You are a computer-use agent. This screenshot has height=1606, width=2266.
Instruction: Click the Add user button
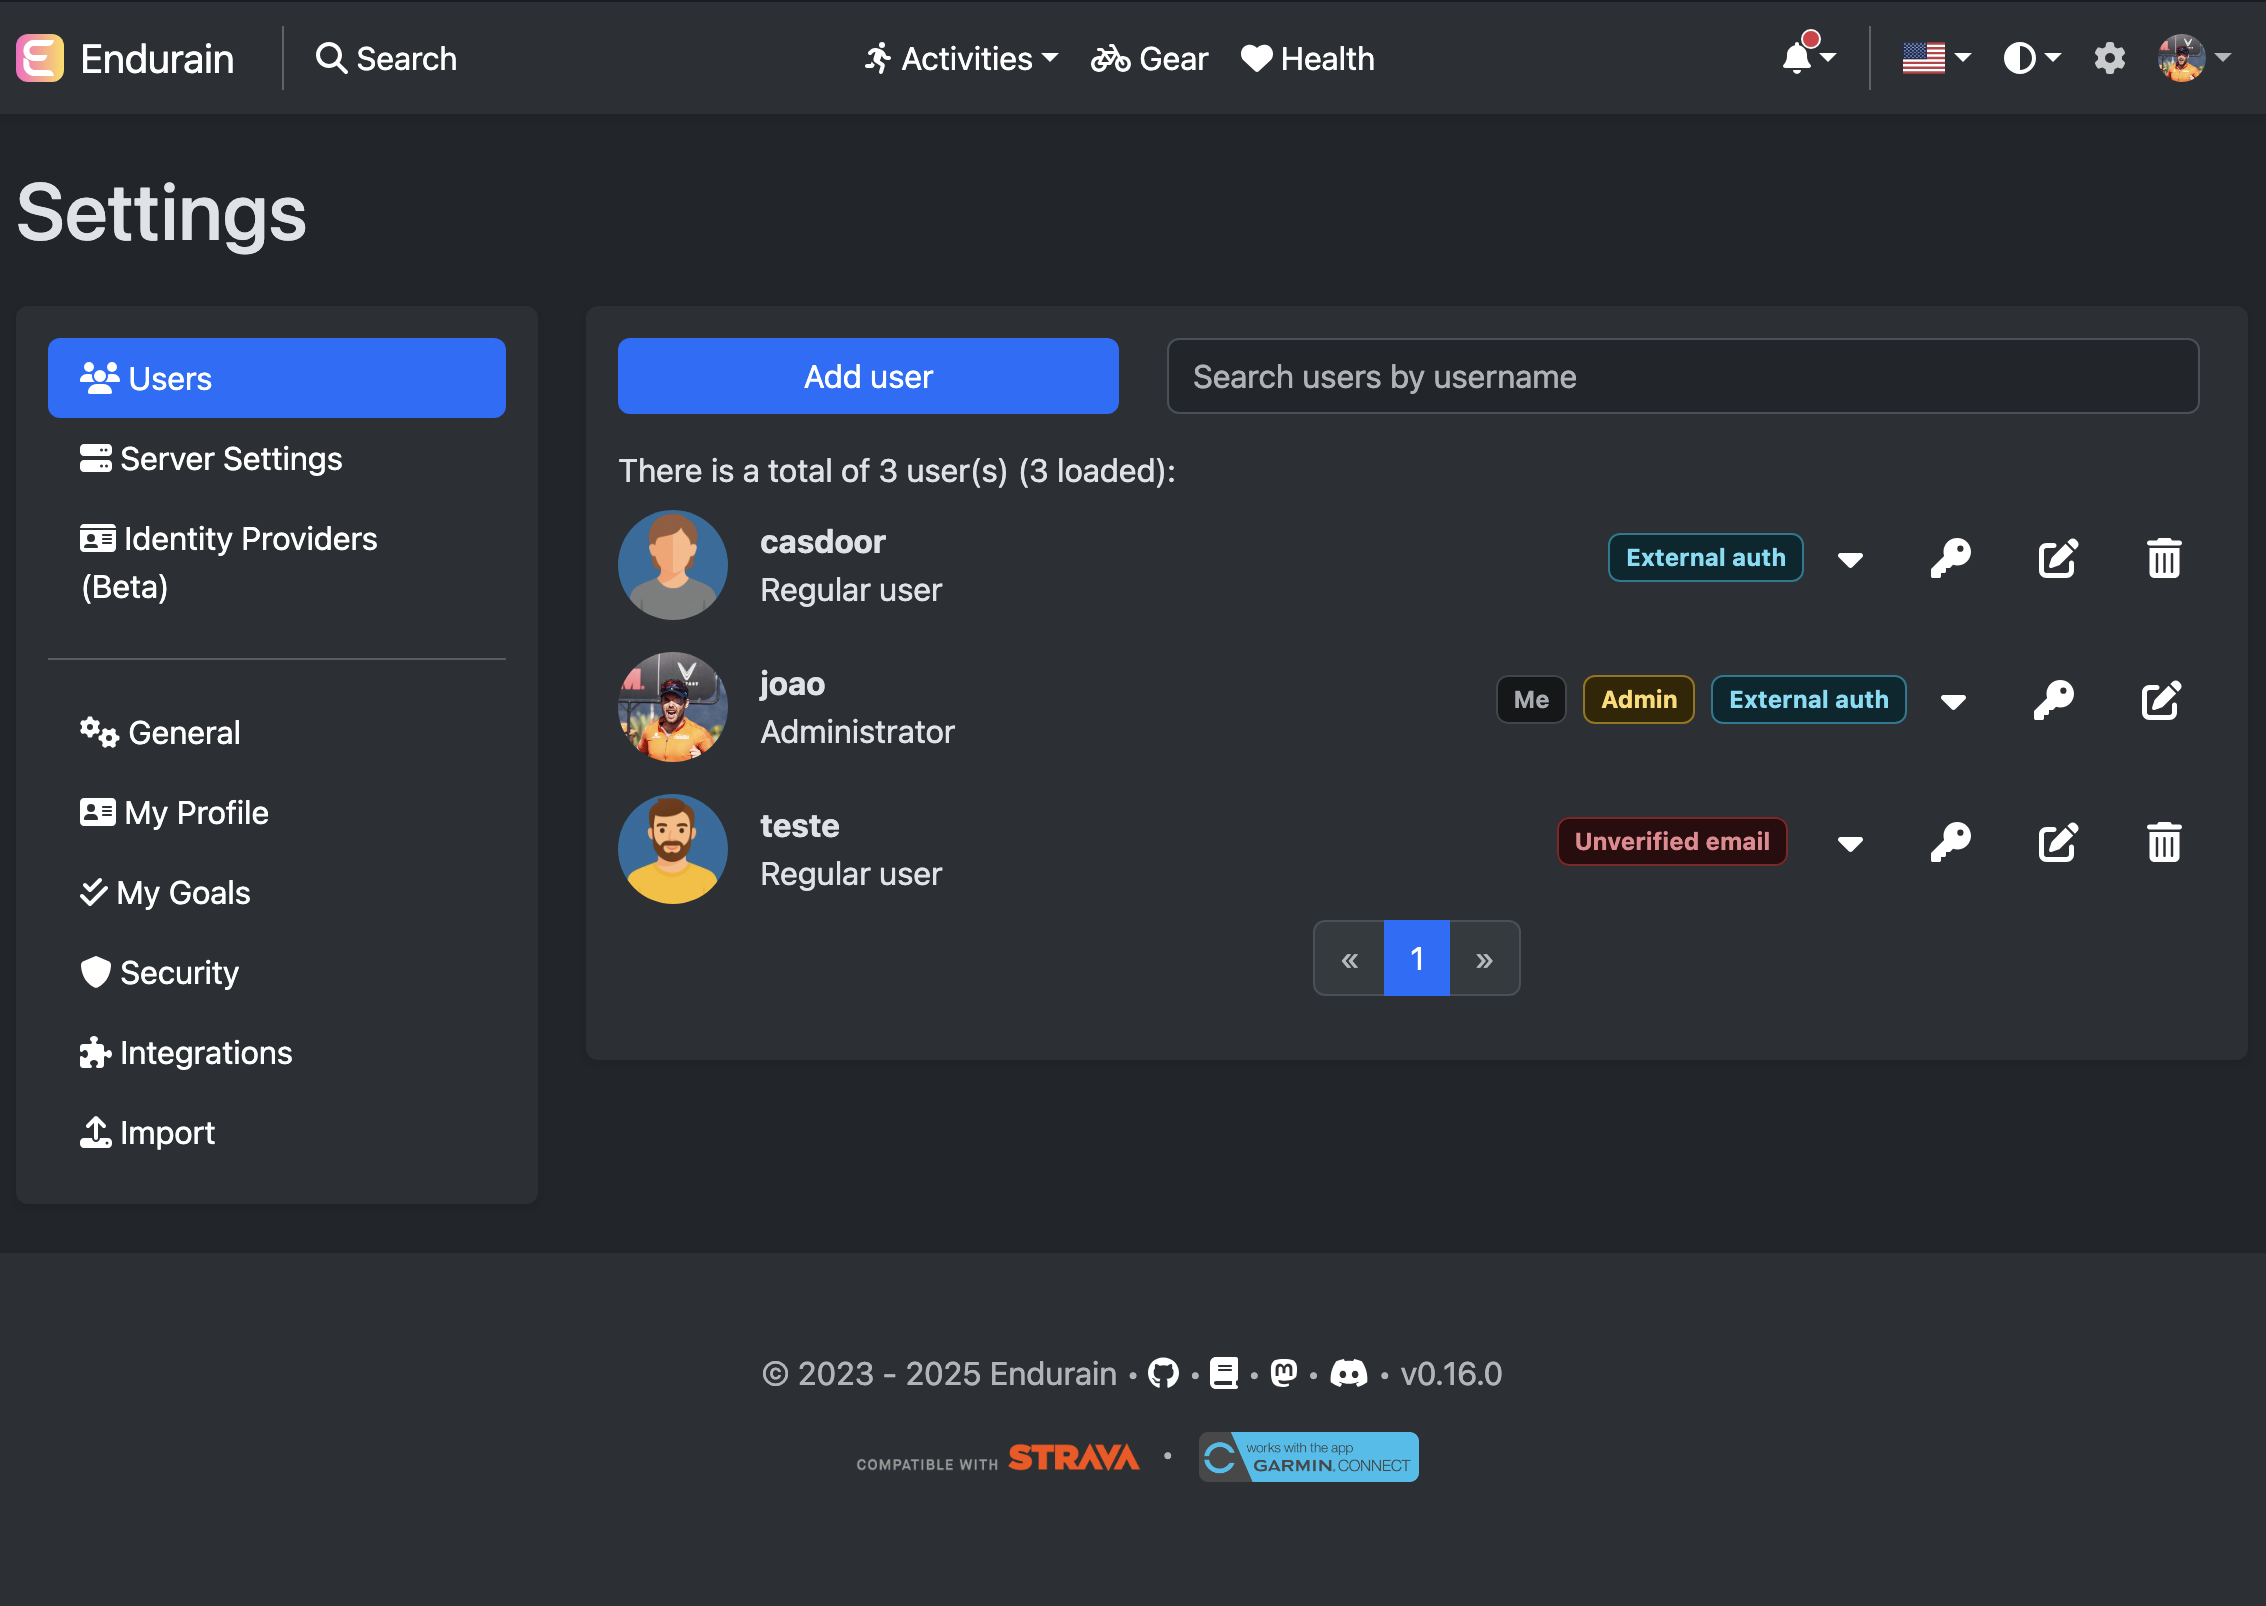[867, 376]
